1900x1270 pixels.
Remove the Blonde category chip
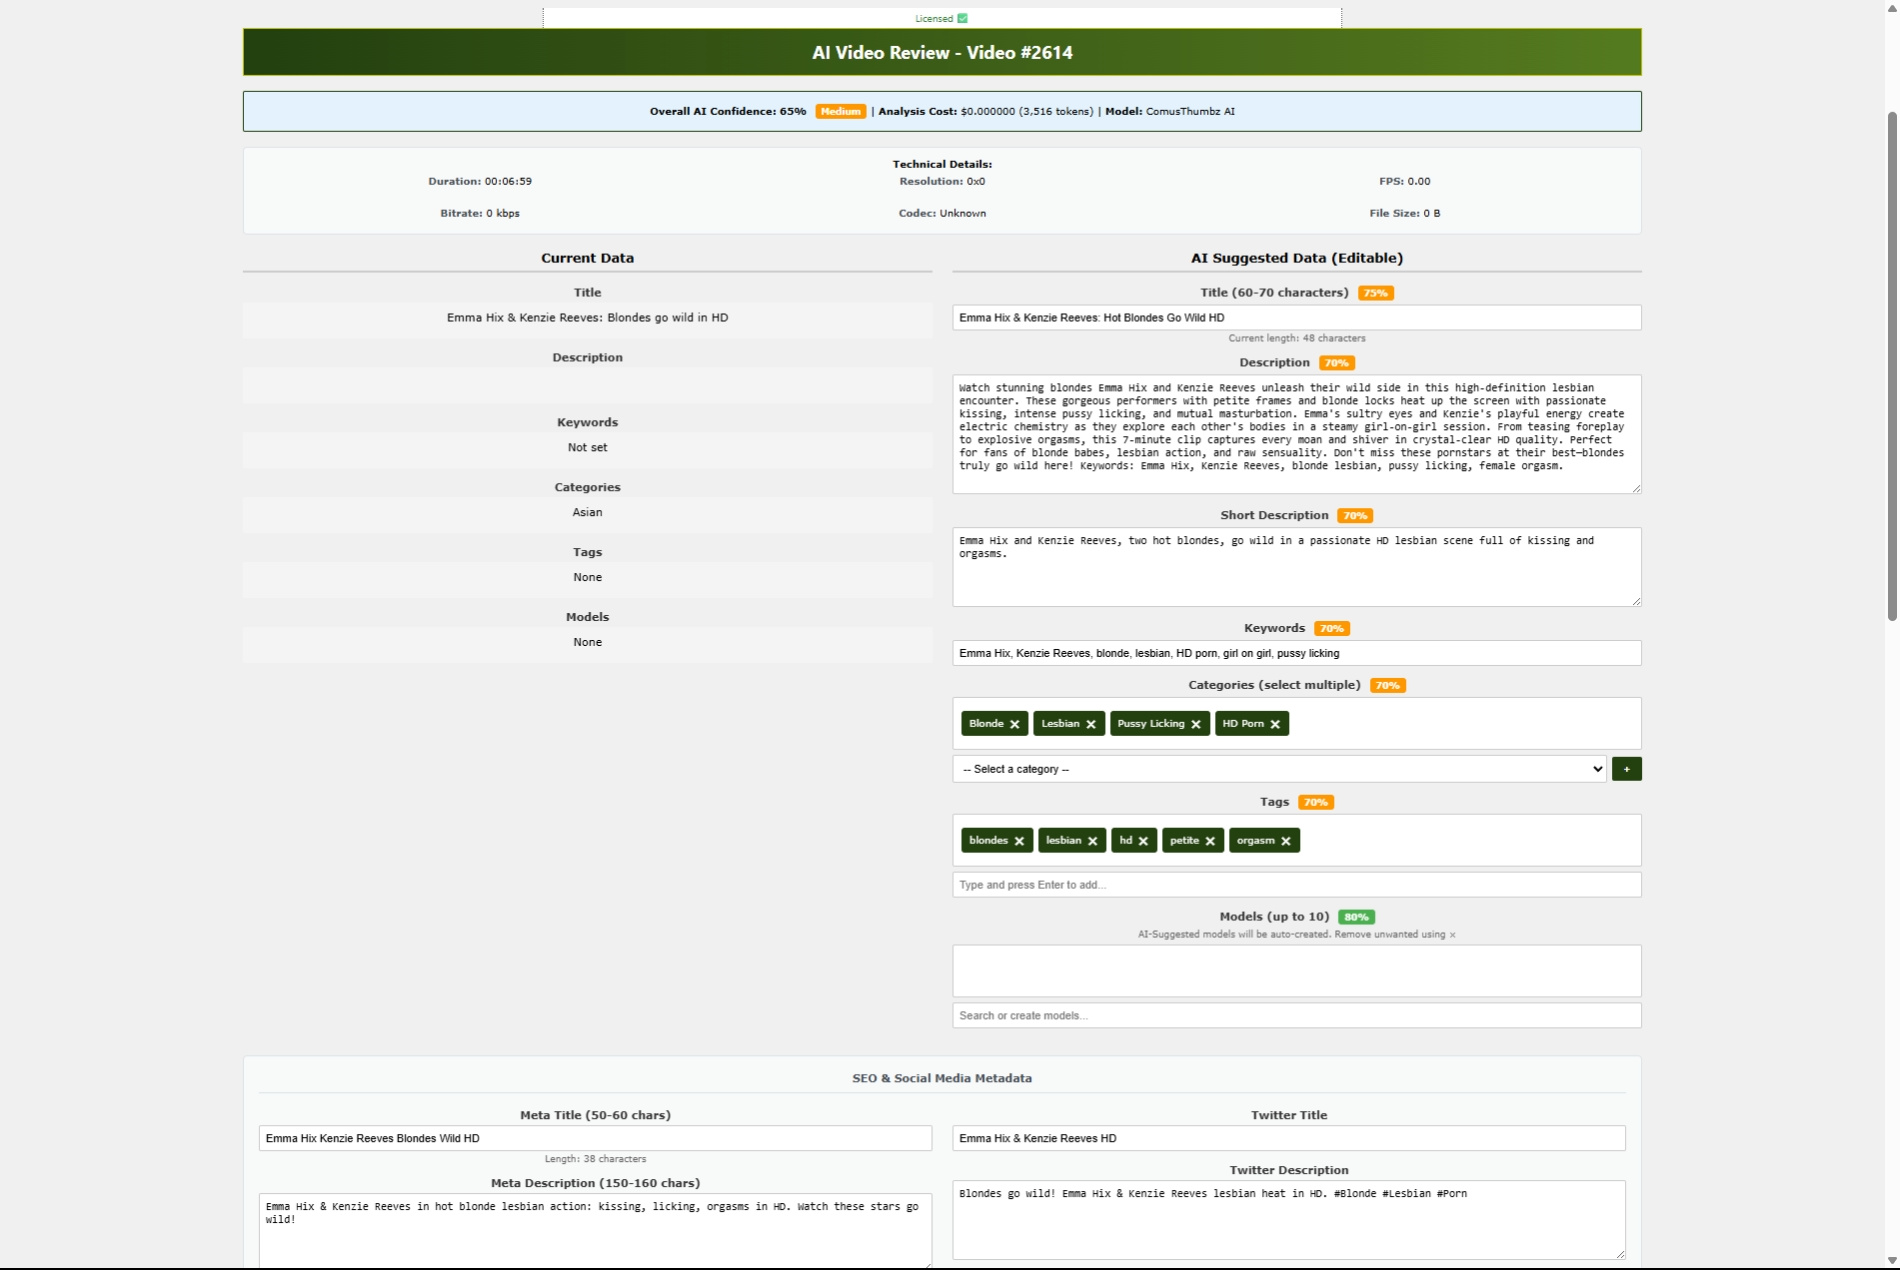1014,724
